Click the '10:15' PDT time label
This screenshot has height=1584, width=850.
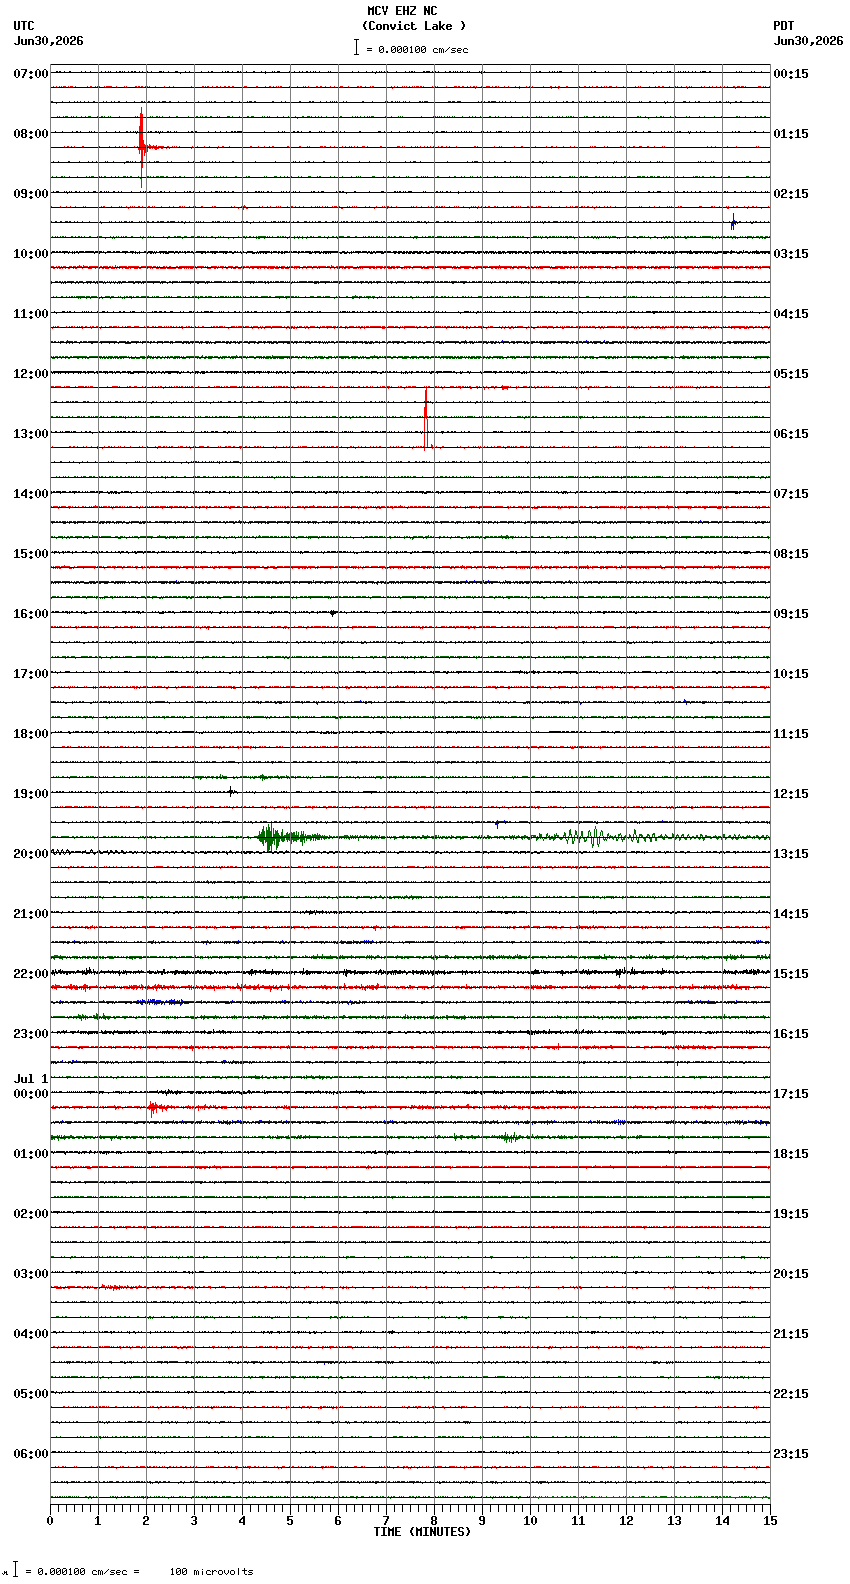[791, 674]
